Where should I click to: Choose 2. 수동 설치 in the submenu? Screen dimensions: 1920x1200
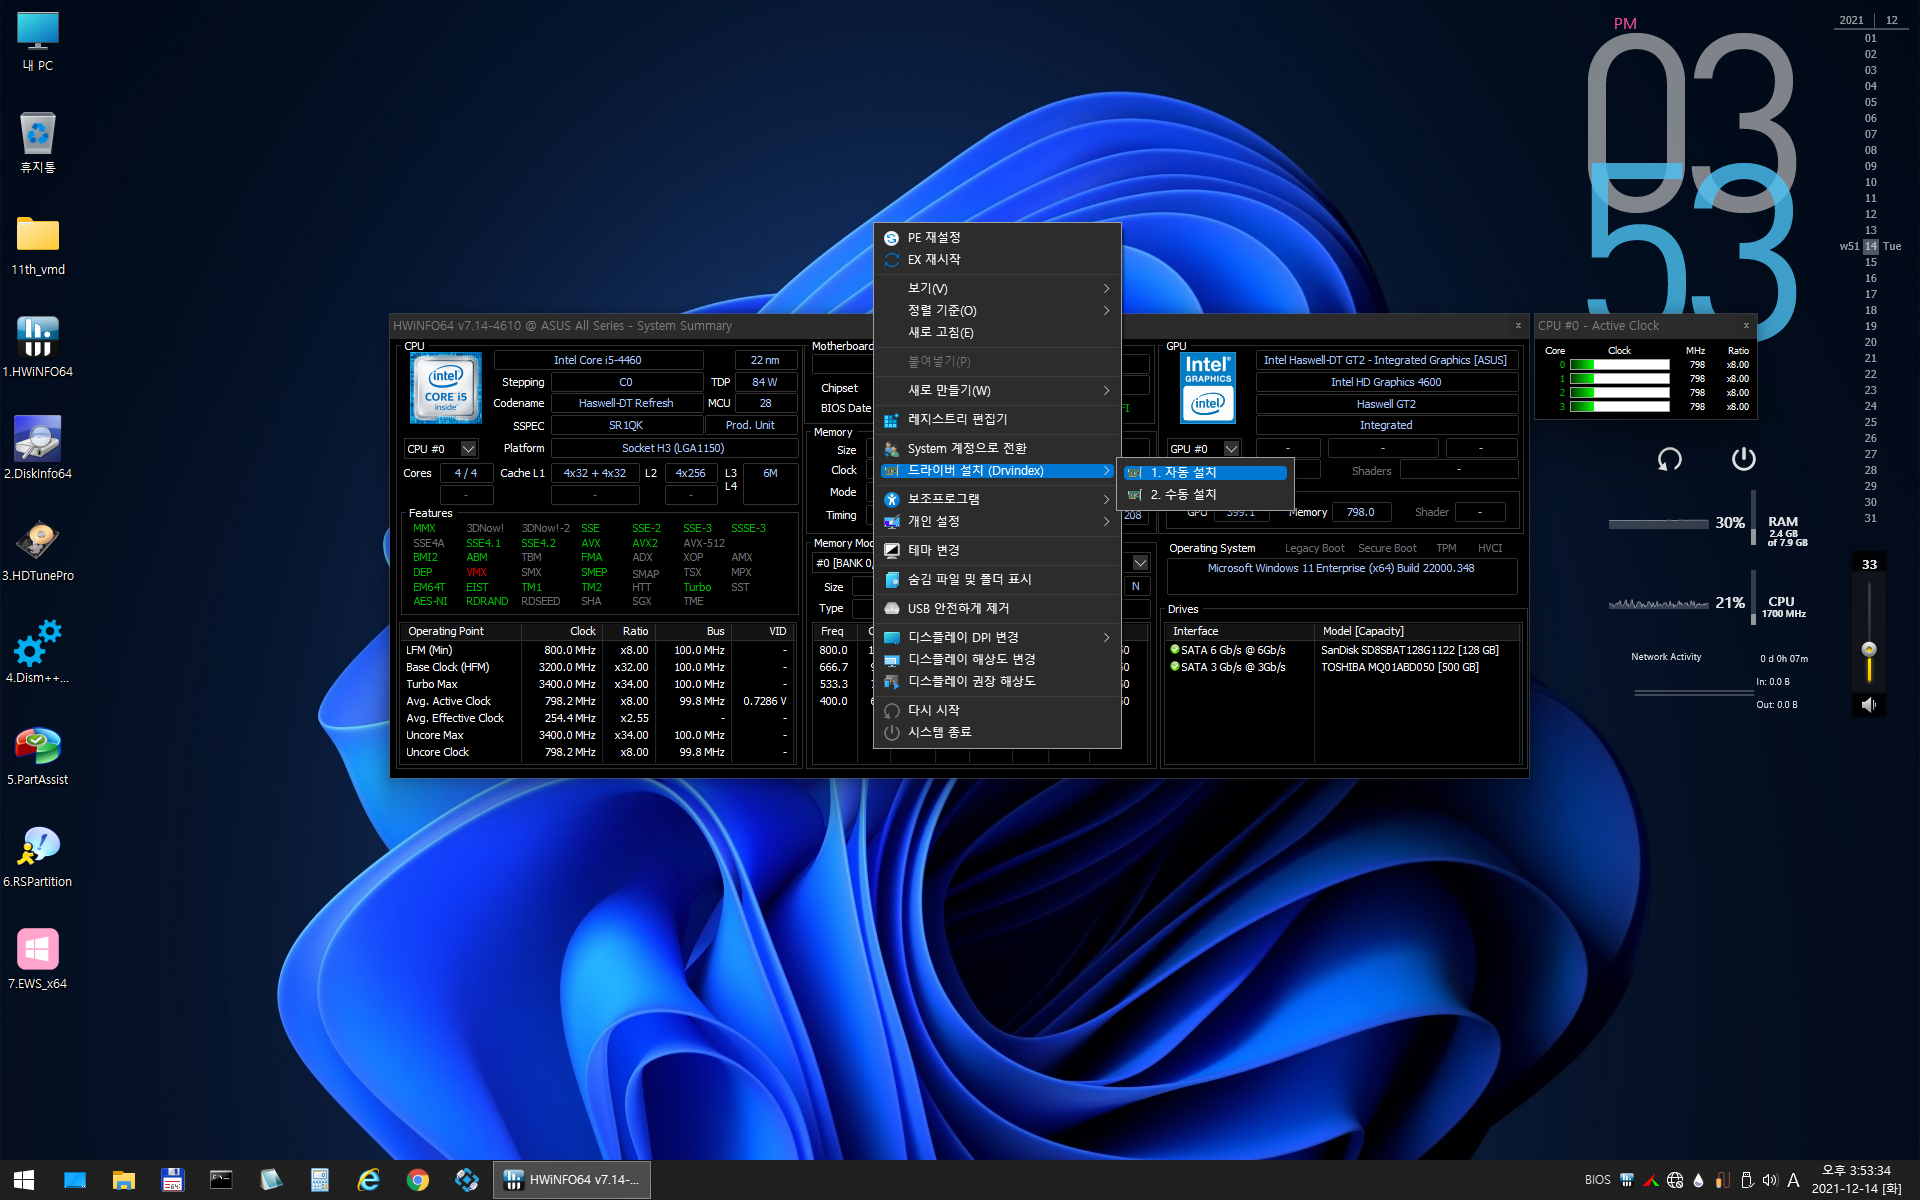(x=1207, y=494)
